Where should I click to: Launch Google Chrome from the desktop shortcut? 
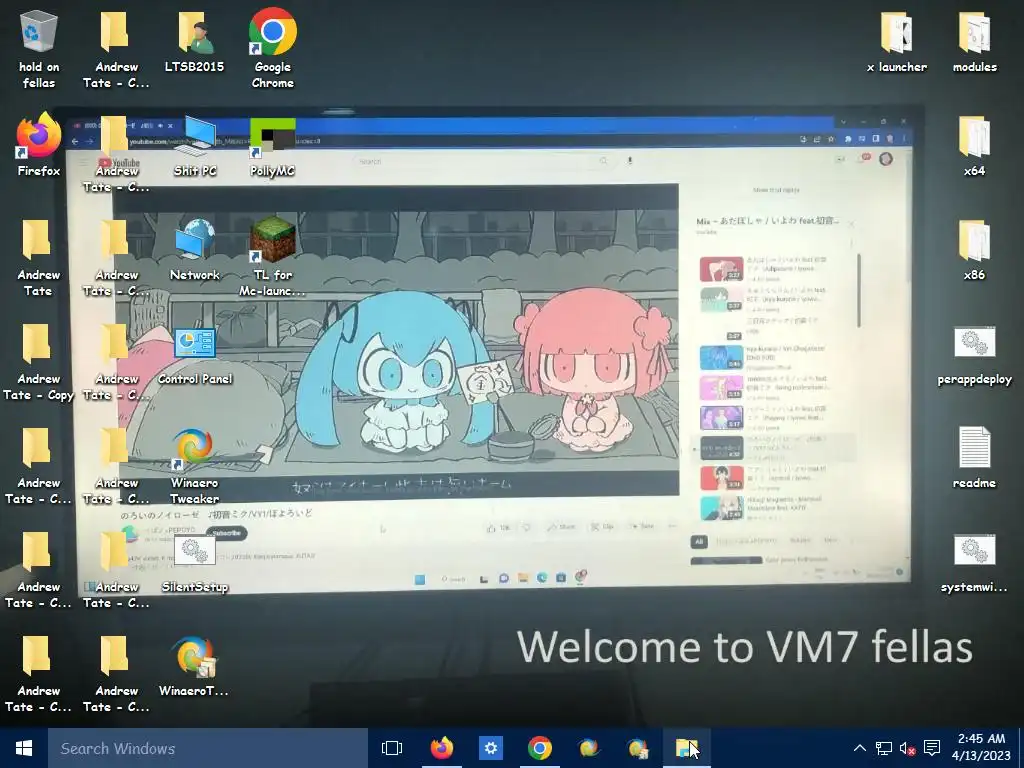(x=272, y=49)
